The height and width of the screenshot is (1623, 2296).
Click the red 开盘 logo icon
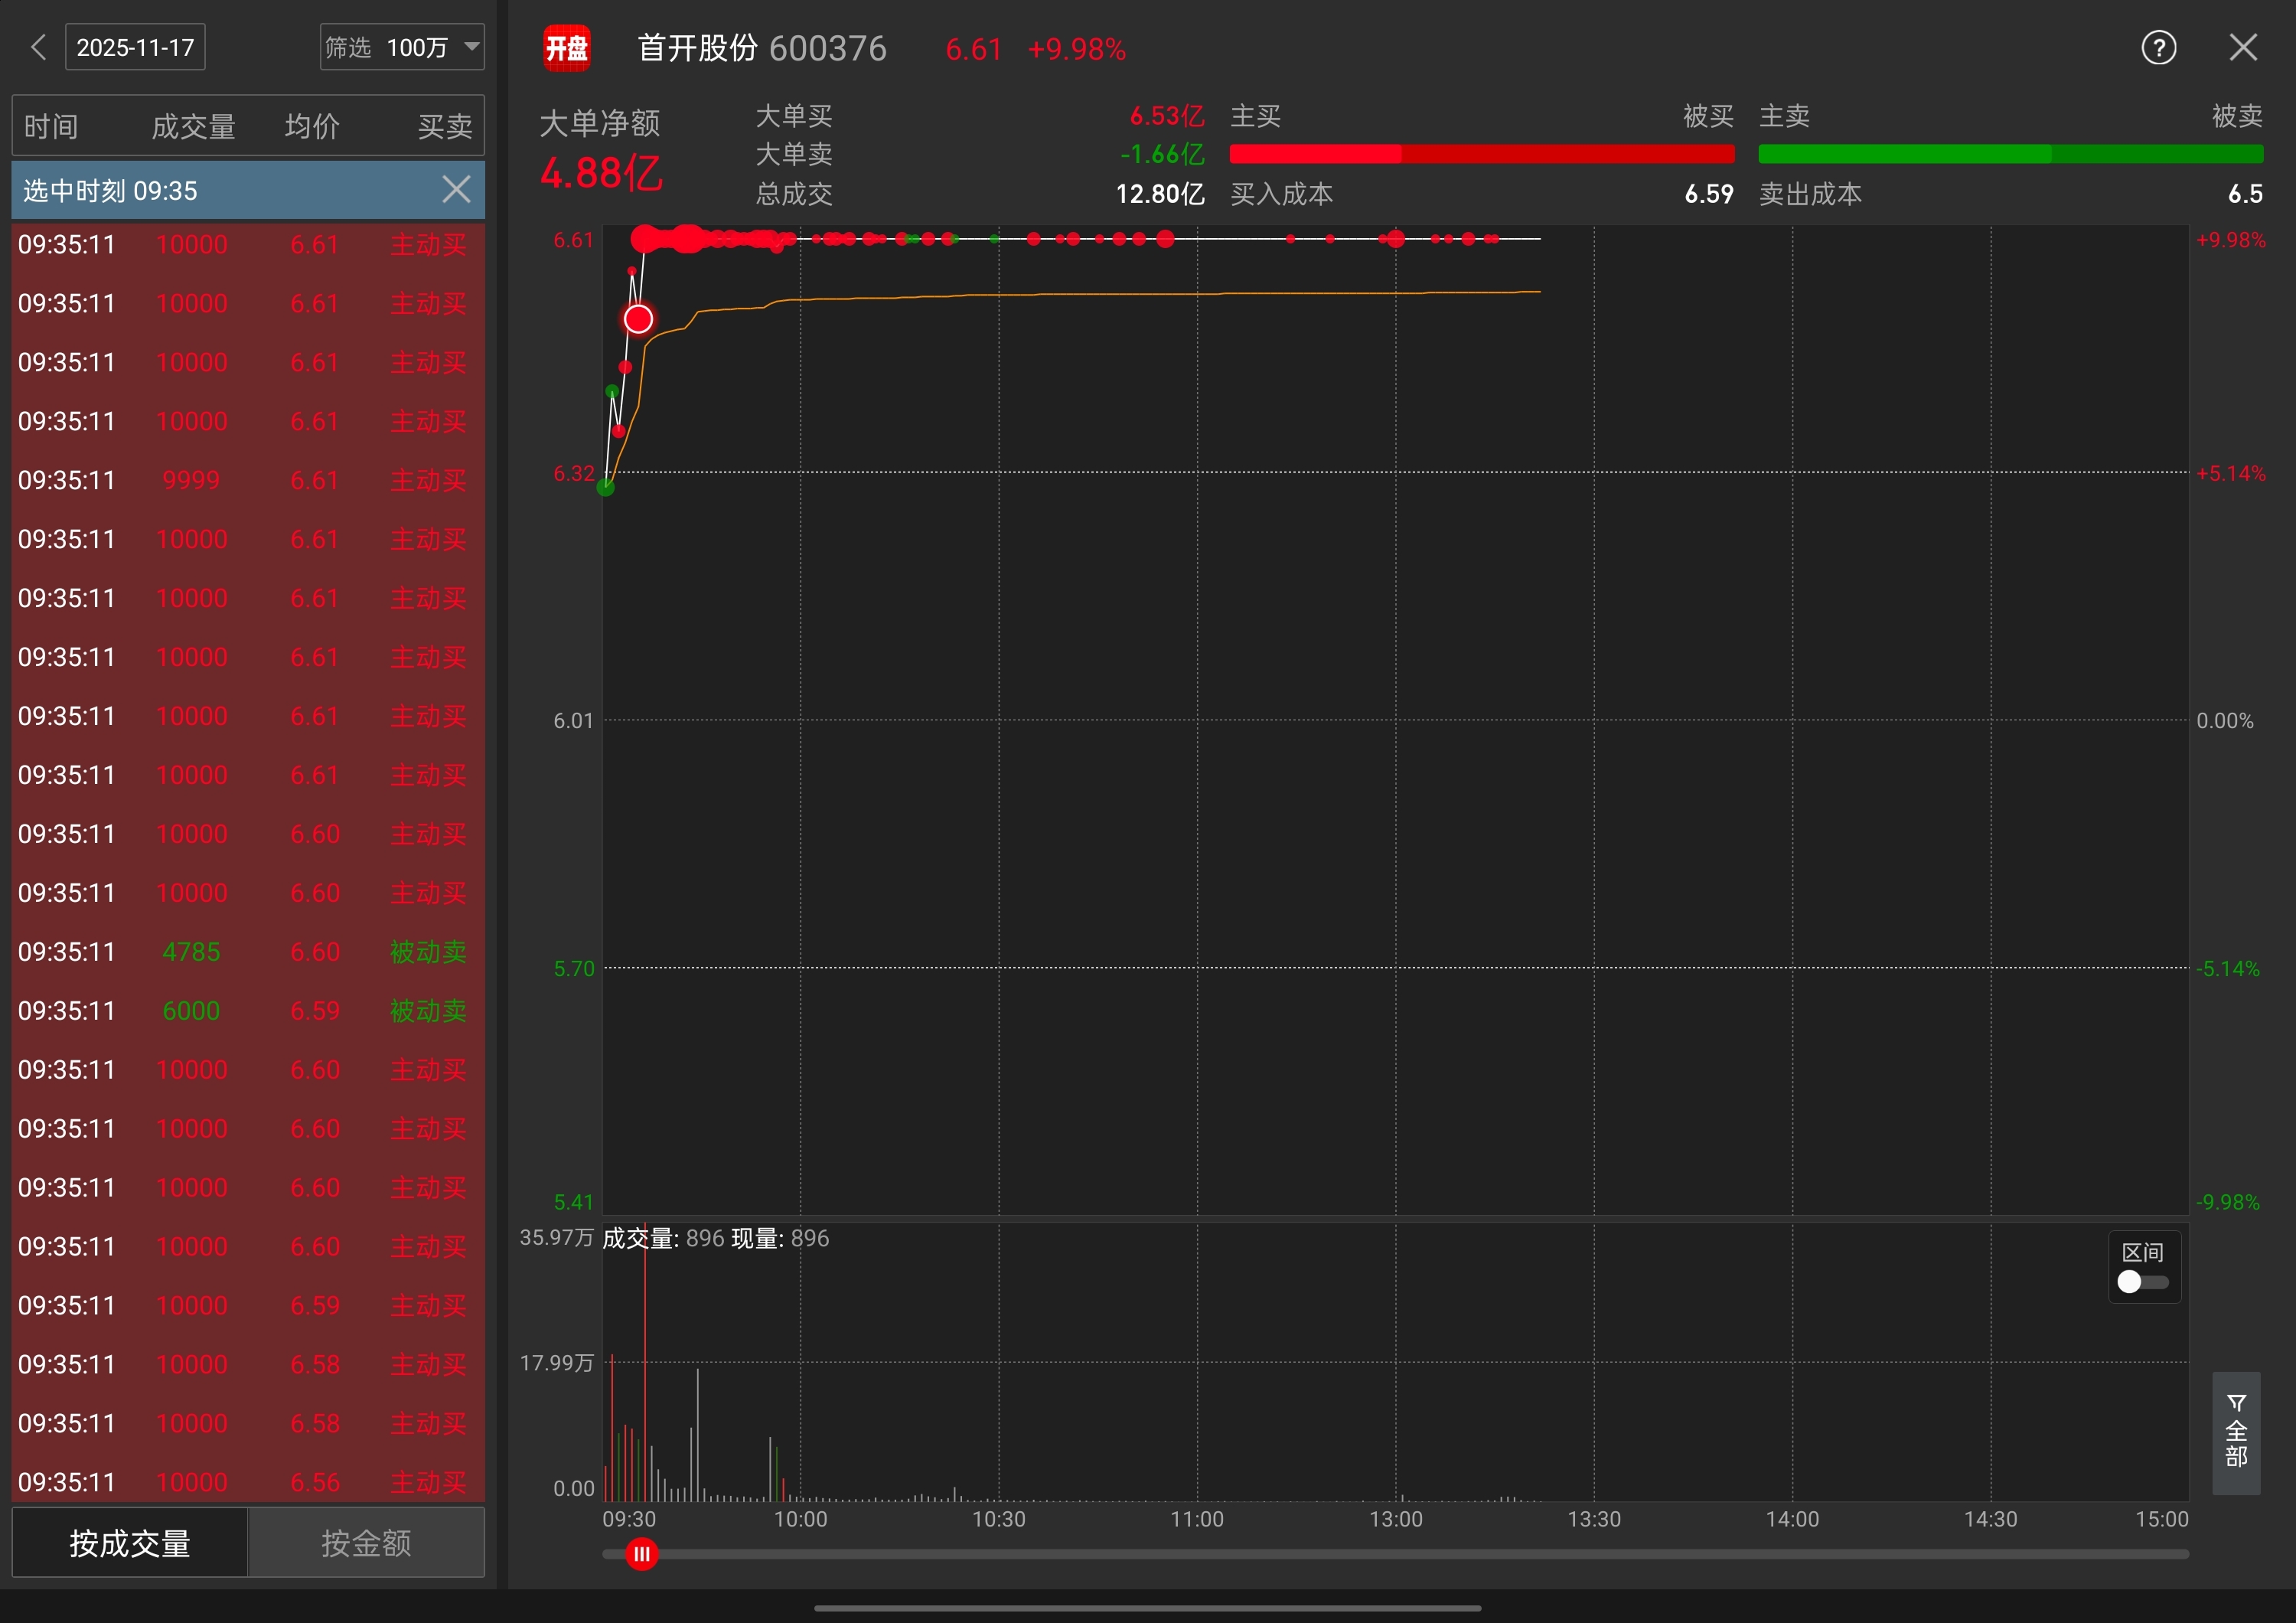click(x=566, y=48)
